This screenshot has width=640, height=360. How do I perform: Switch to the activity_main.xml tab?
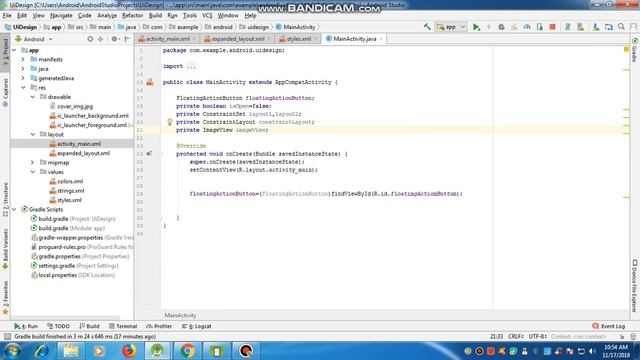pyautogui.click(x=168, y=39)
